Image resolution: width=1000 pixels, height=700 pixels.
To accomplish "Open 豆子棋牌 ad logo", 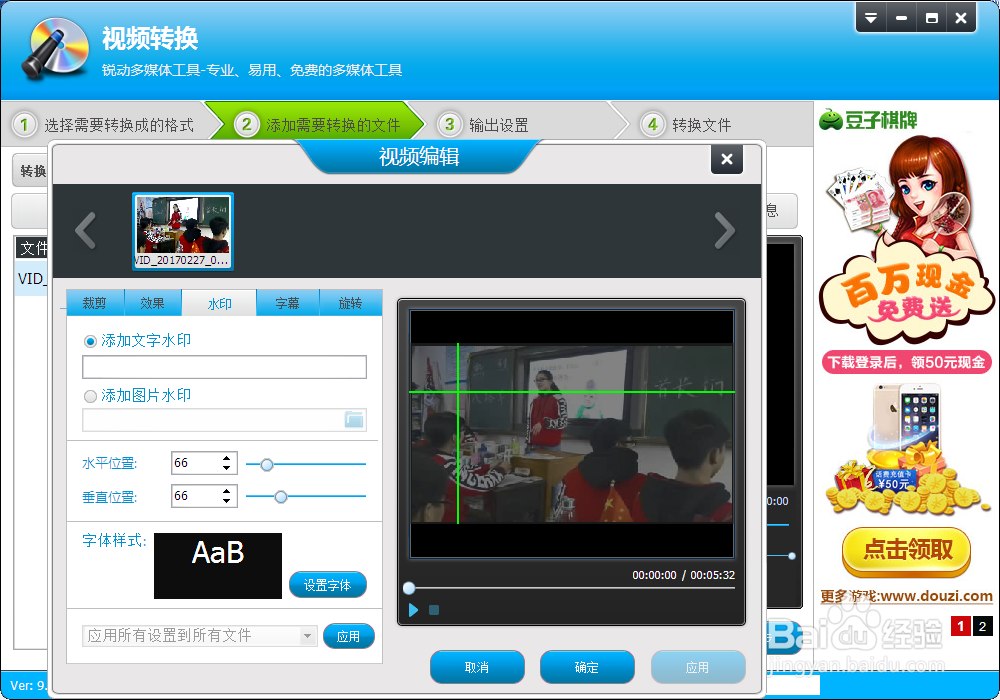I will coord(868,119).
